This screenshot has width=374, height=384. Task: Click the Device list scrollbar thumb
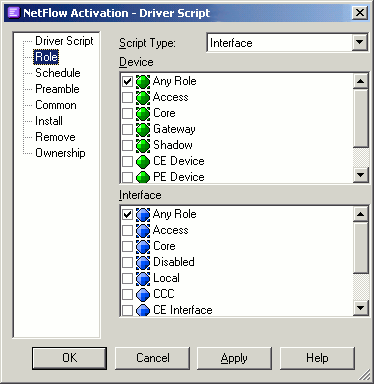tap(360, 118)
